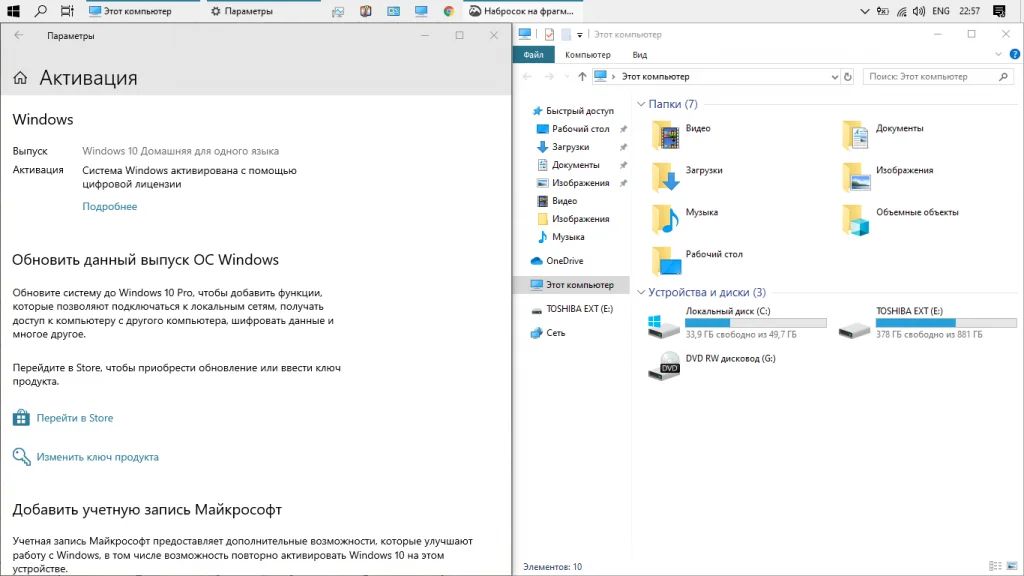The width and height of the screenshot is (1024, 576).
Task: Select DVD RW дисковод (G:)
Action: tap(712, 364)
